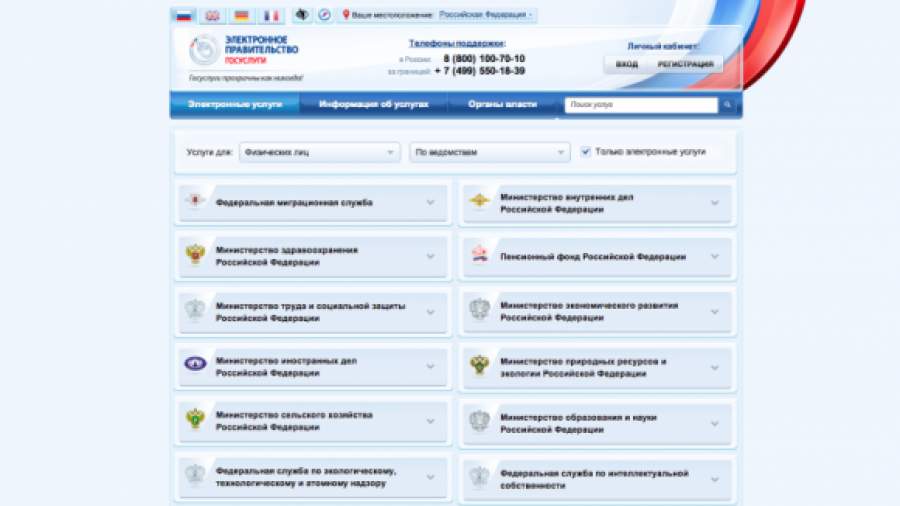This screenshot has width=900, height=506.
Task: Open the Информация об услугах tab
Action: [374, 104]
